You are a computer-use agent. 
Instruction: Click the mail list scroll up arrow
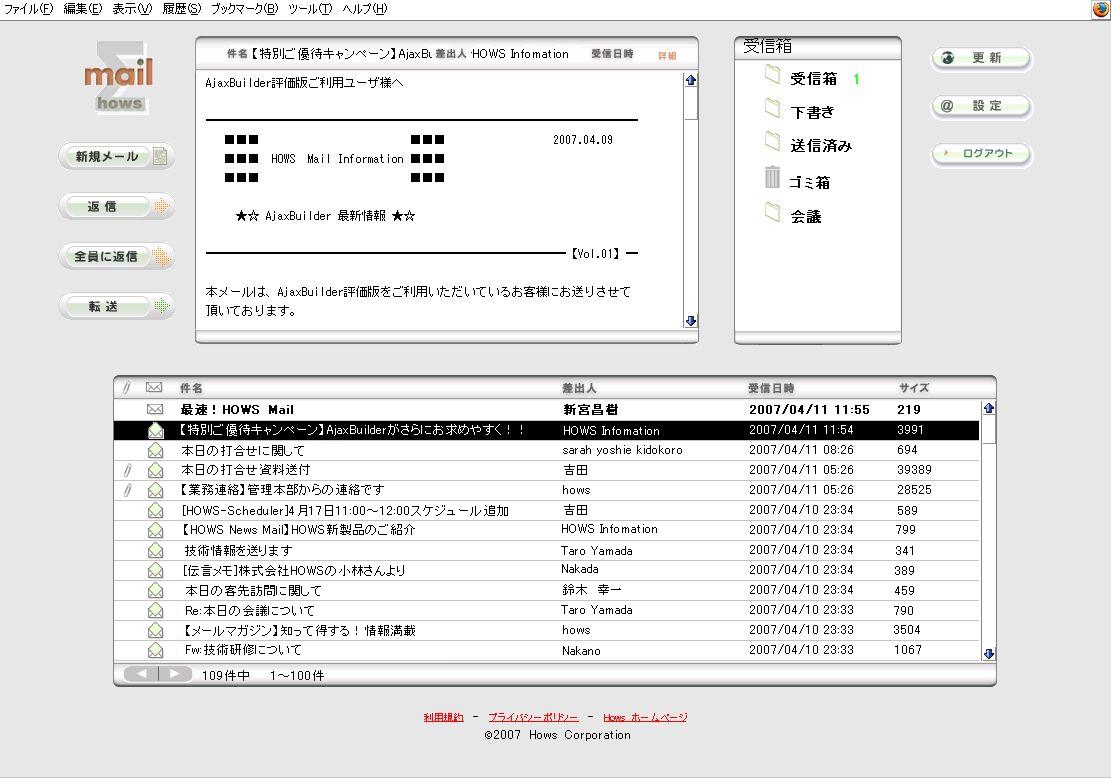(988, 408)
